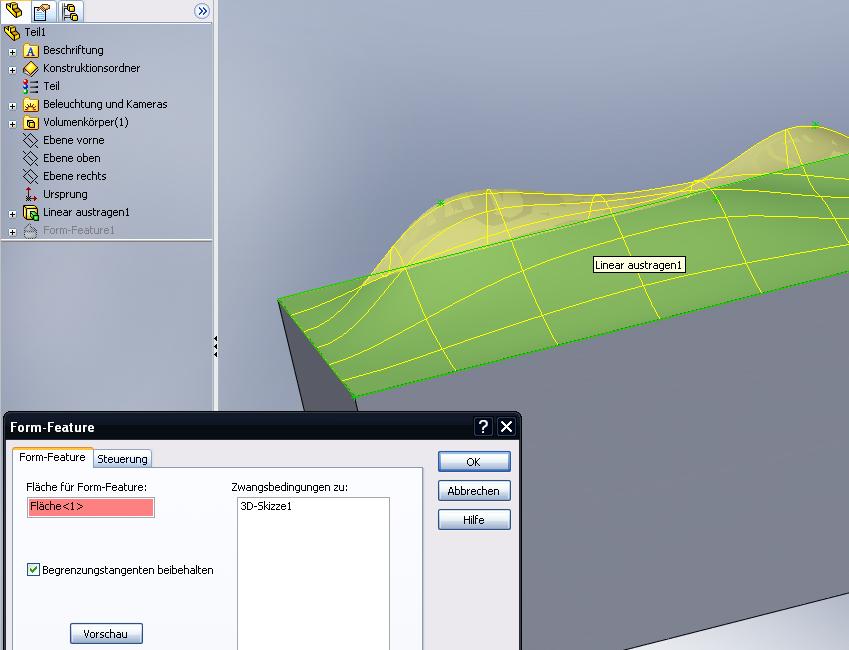Open the FeatureManager design tree tab
849x650 pixels.
tap(14, 10)
